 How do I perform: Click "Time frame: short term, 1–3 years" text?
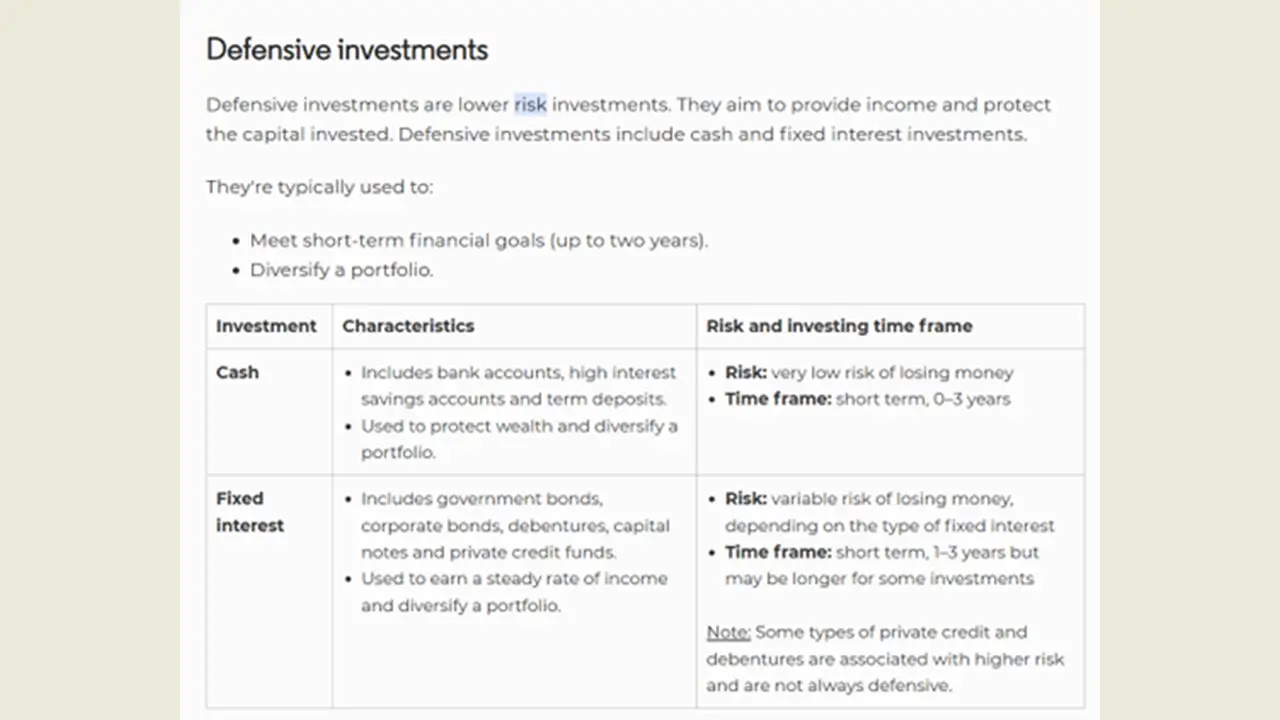[881, 552]
